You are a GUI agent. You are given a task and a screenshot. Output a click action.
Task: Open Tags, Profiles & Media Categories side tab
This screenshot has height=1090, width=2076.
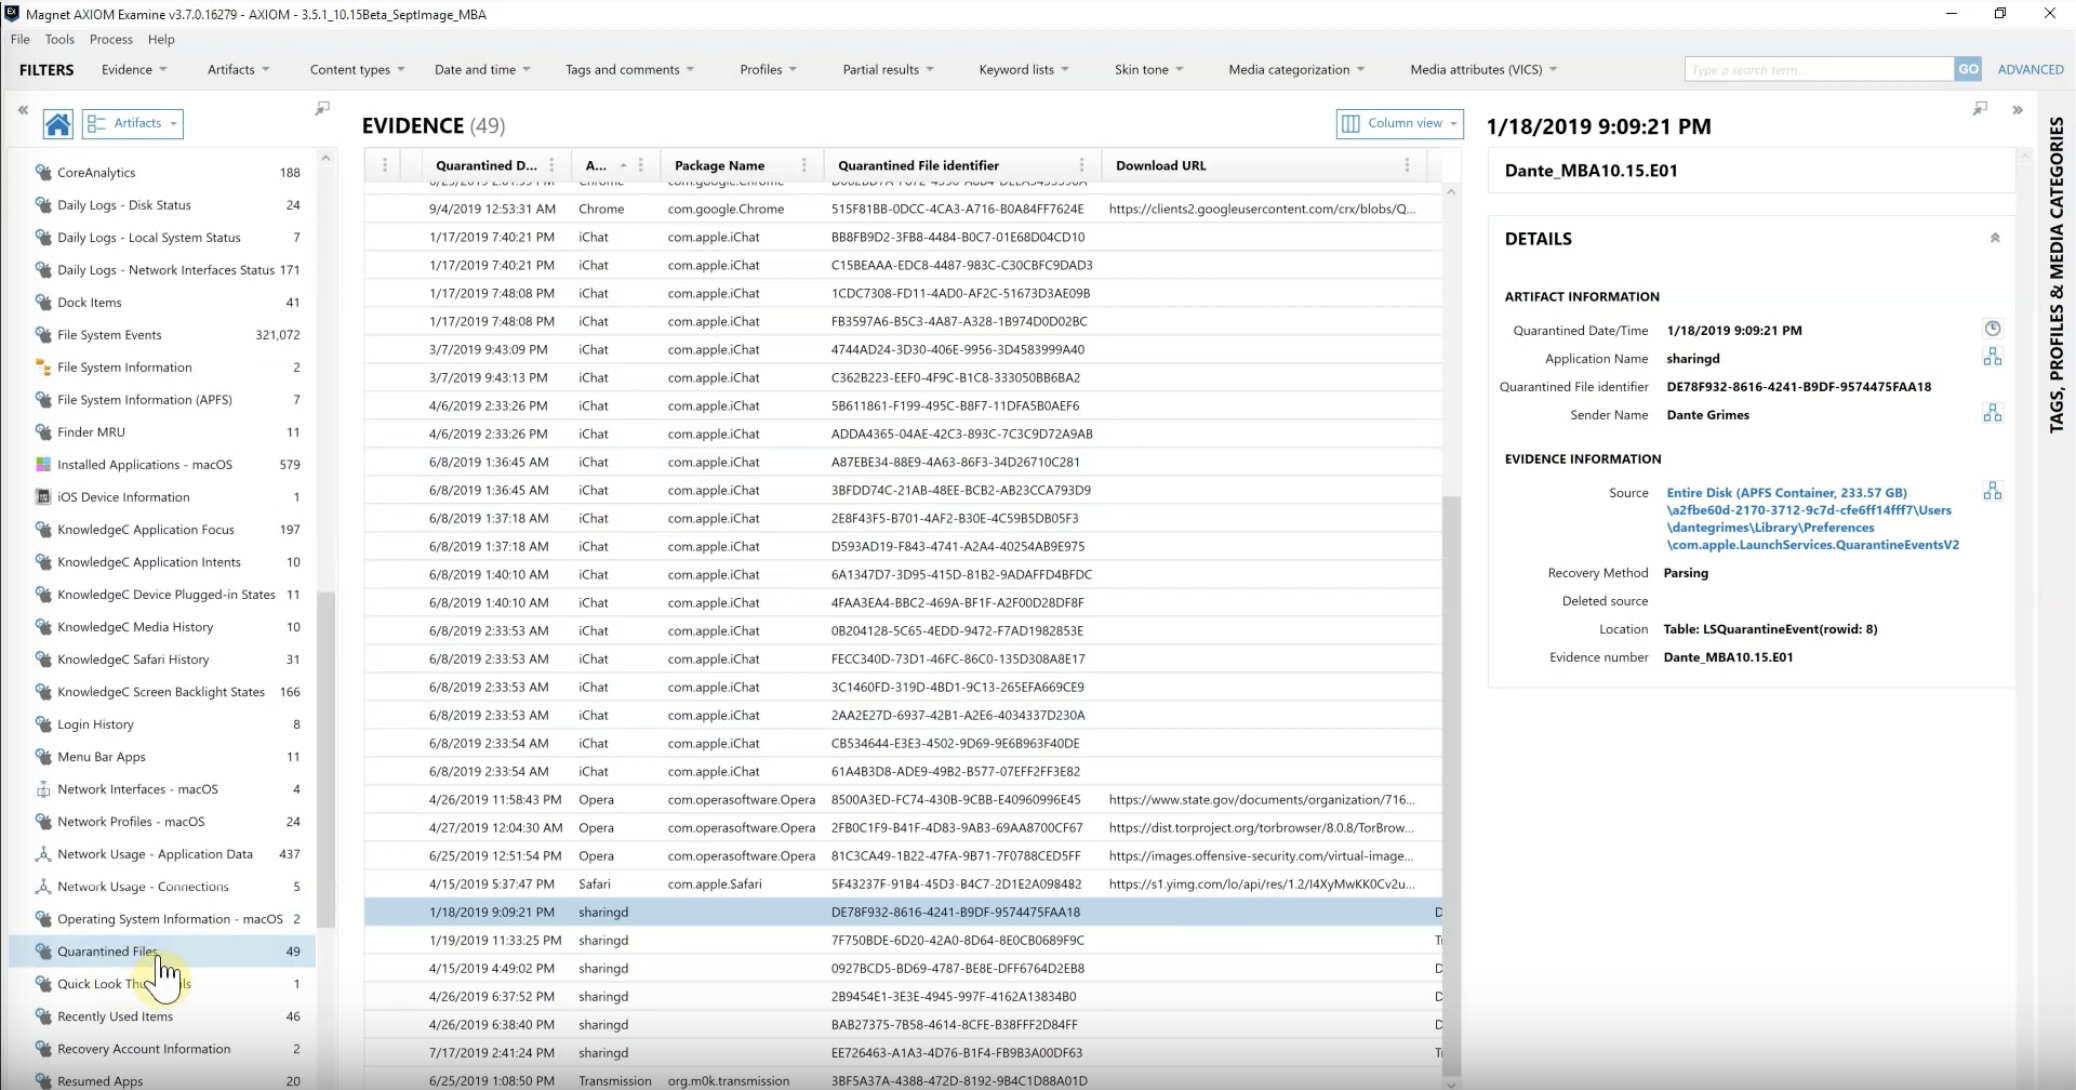(x=2056, y=275)
